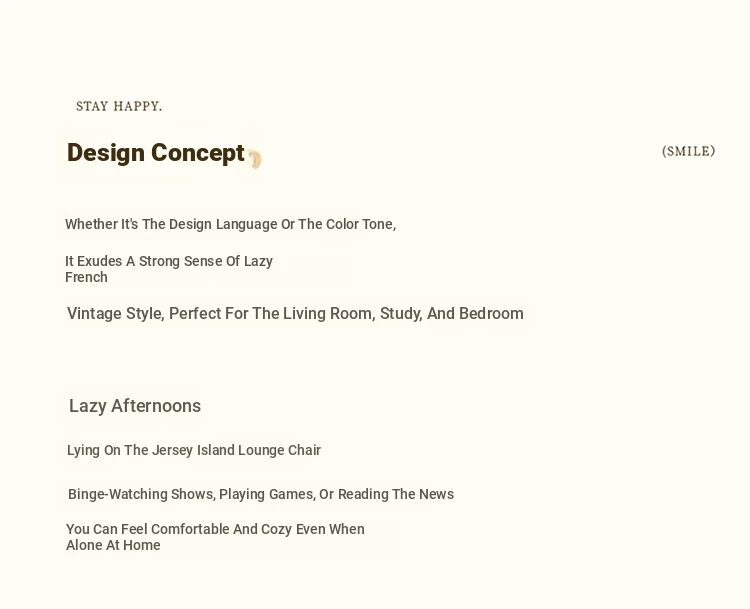Click the "(SMILE)" label
750x609 pixels.
tap(688, 151)
